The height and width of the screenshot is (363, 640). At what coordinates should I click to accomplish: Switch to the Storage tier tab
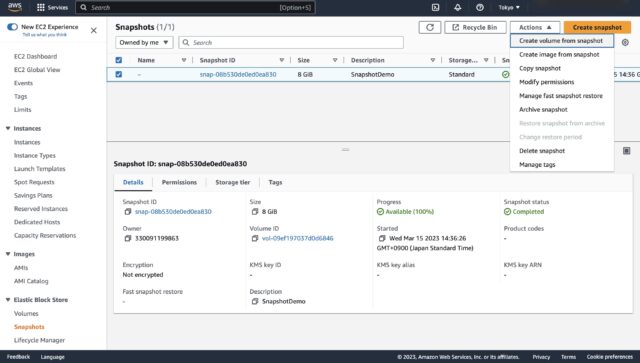click(233, 182)
